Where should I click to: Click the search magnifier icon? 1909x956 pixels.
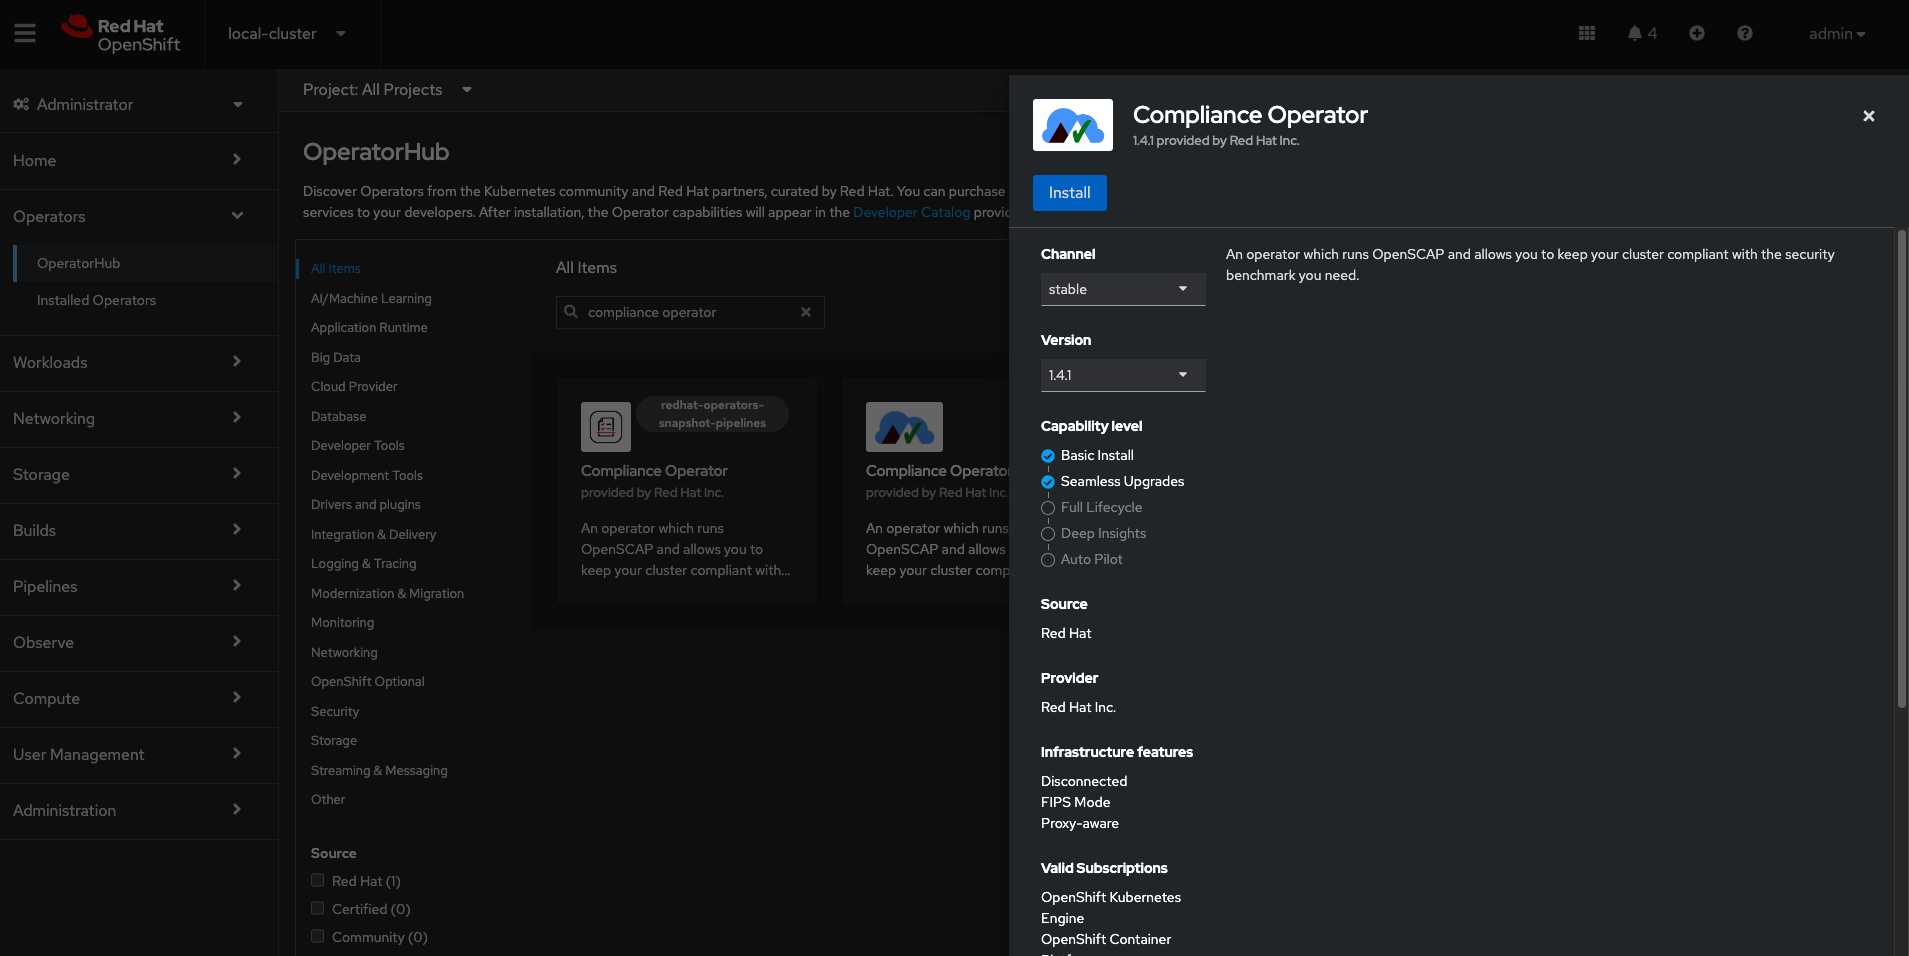(571, 312)
